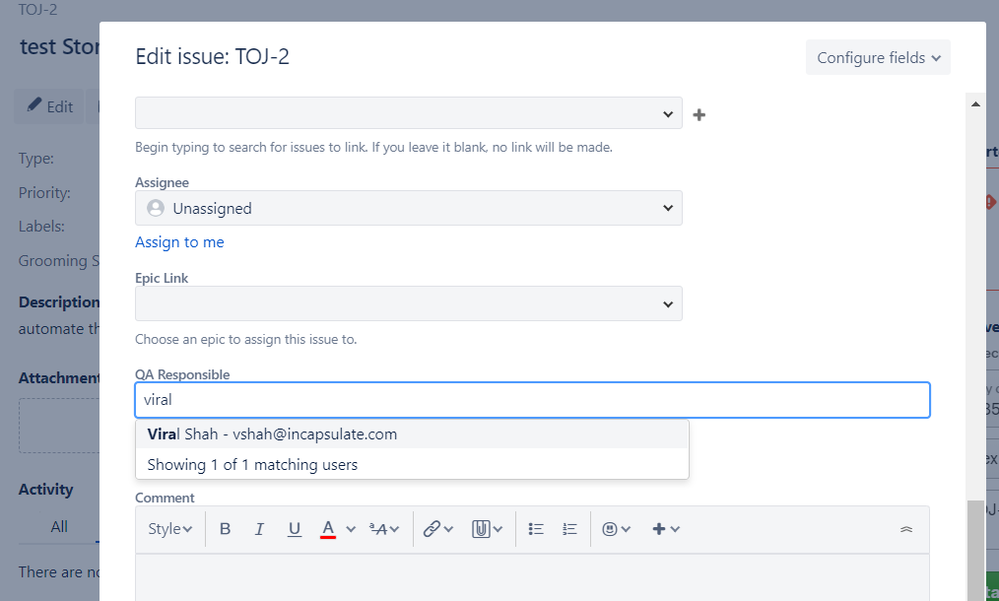Click the plus icon beside the issue link field
Viewport: 999px width, 601px height.
(x=699, y=115)
